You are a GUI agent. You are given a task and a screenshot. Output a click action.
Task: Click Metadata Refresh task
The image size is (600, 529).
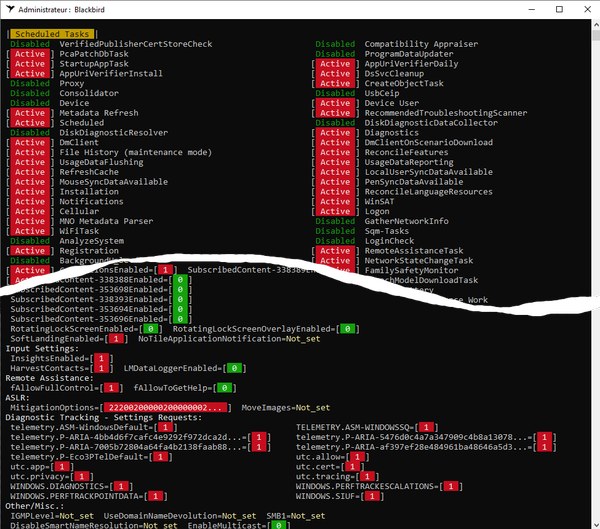[x=99, y=113]
